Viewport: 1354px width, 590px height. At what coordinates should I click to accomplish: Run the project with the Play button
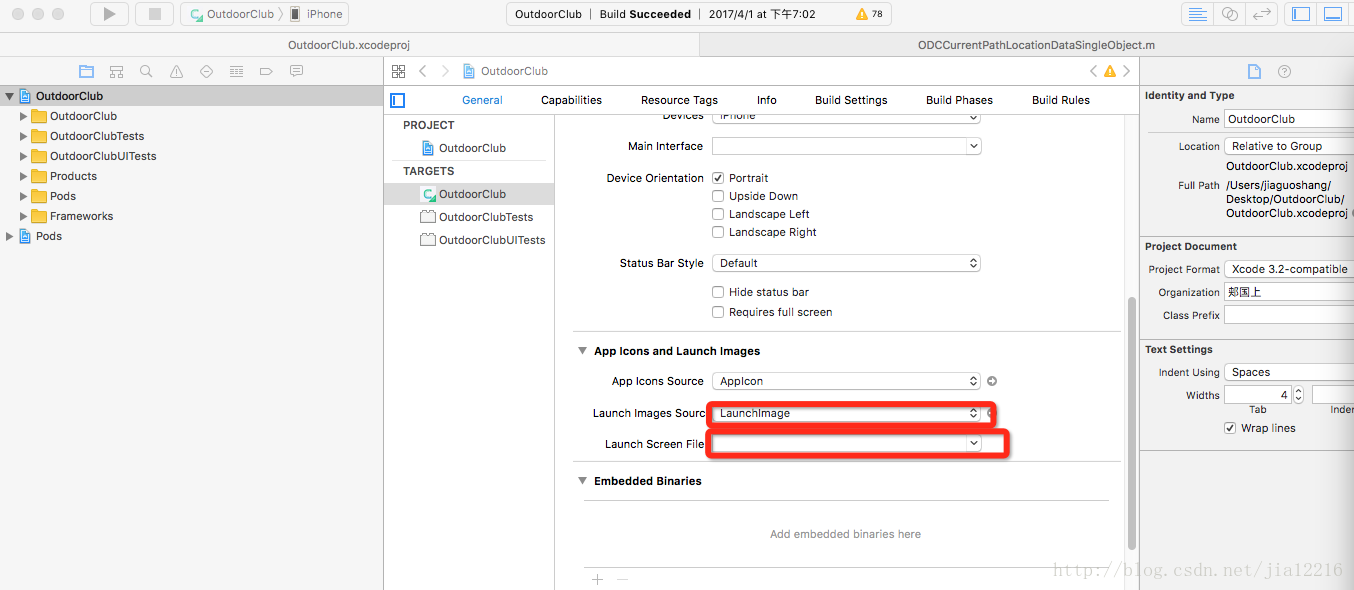point(109,14)
